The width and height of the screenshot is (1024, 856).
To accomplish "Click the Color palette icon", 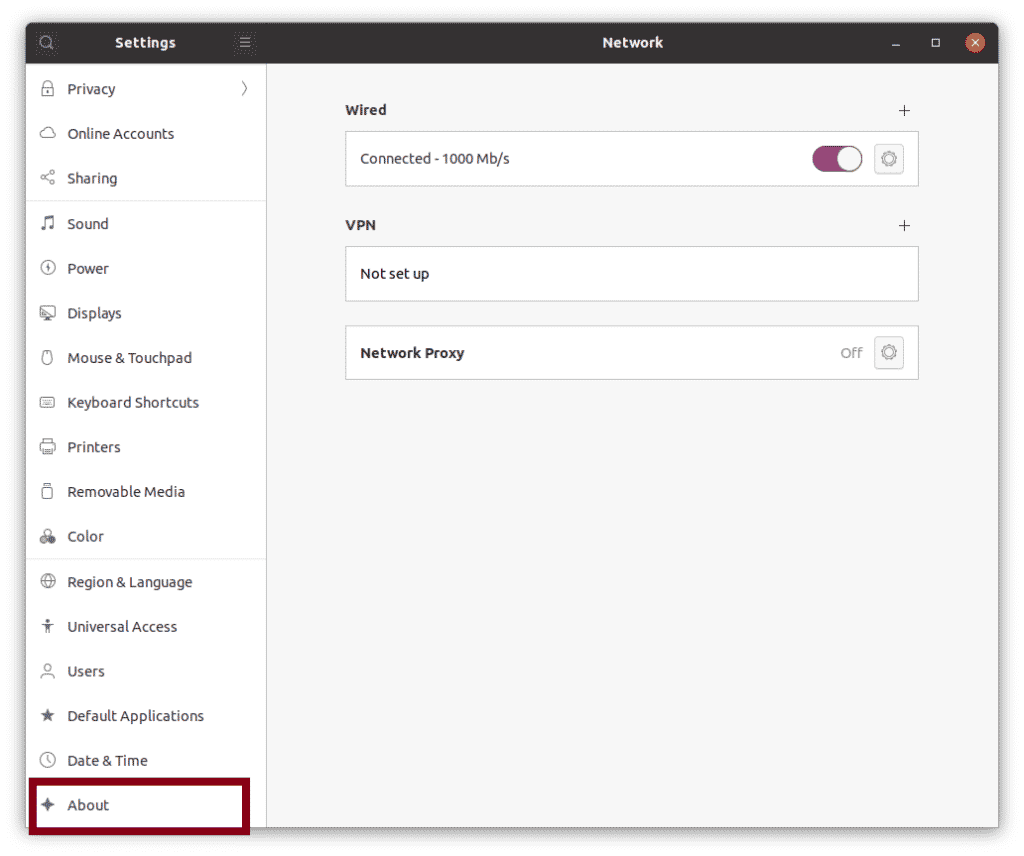I will click(47, 536).
